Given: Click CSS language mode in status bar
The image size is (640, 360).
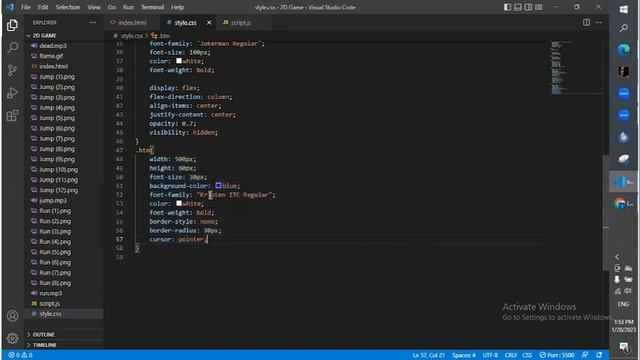Looking at the screenshot, I should (x=527, y=355).
